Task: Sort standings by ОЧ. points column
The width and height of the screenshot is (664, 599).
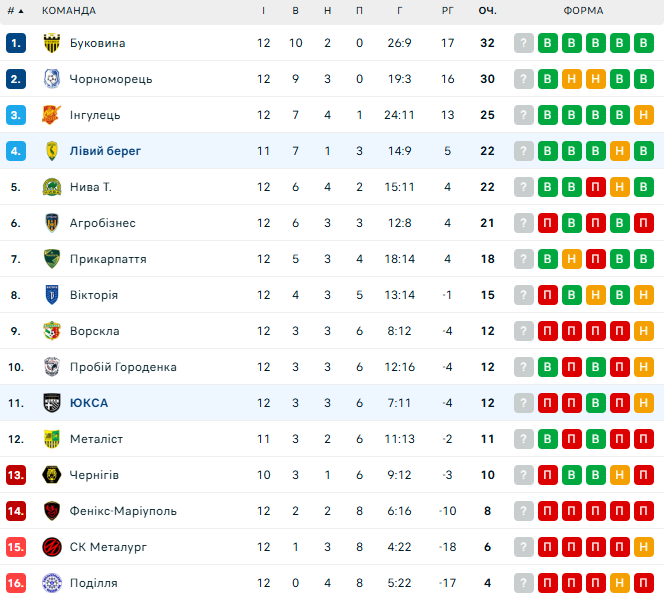Action: [x=488, y=11]
